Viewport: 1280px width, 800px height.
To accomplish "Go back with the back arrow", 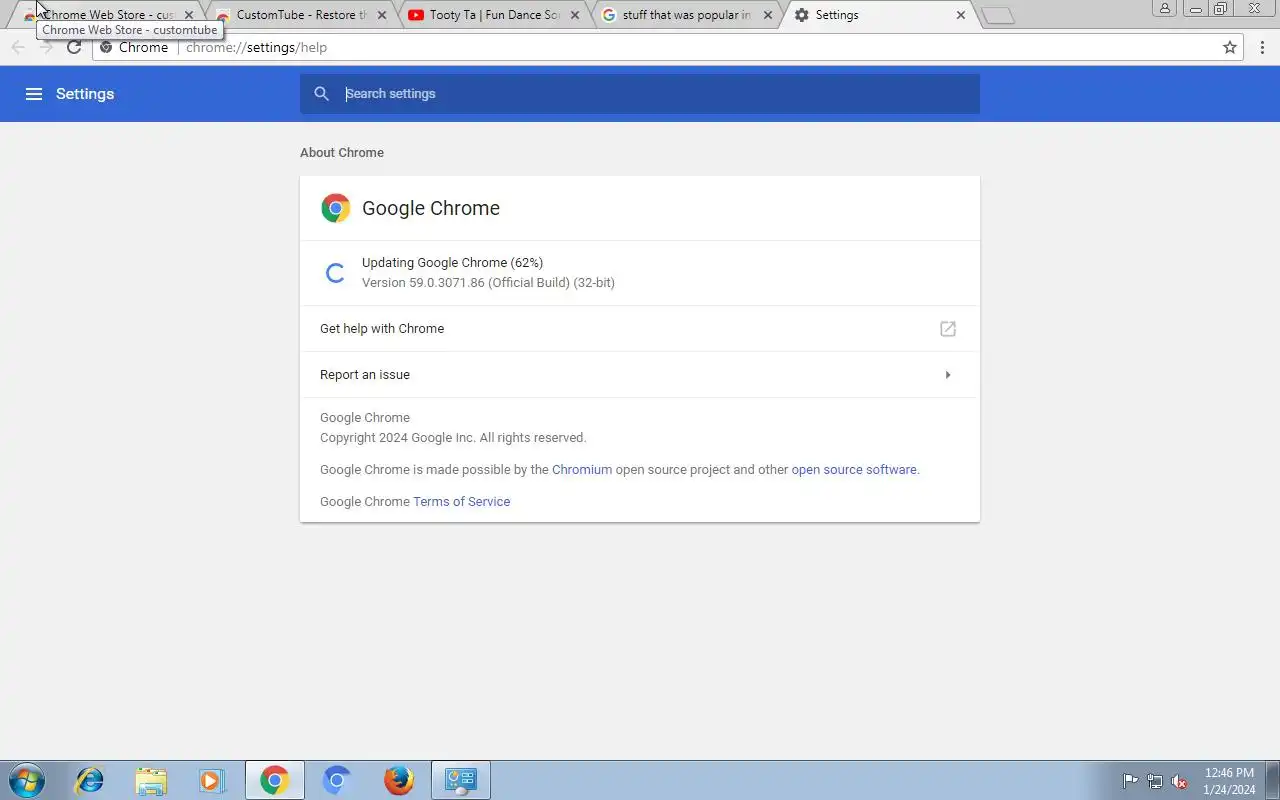I will 18,47.
